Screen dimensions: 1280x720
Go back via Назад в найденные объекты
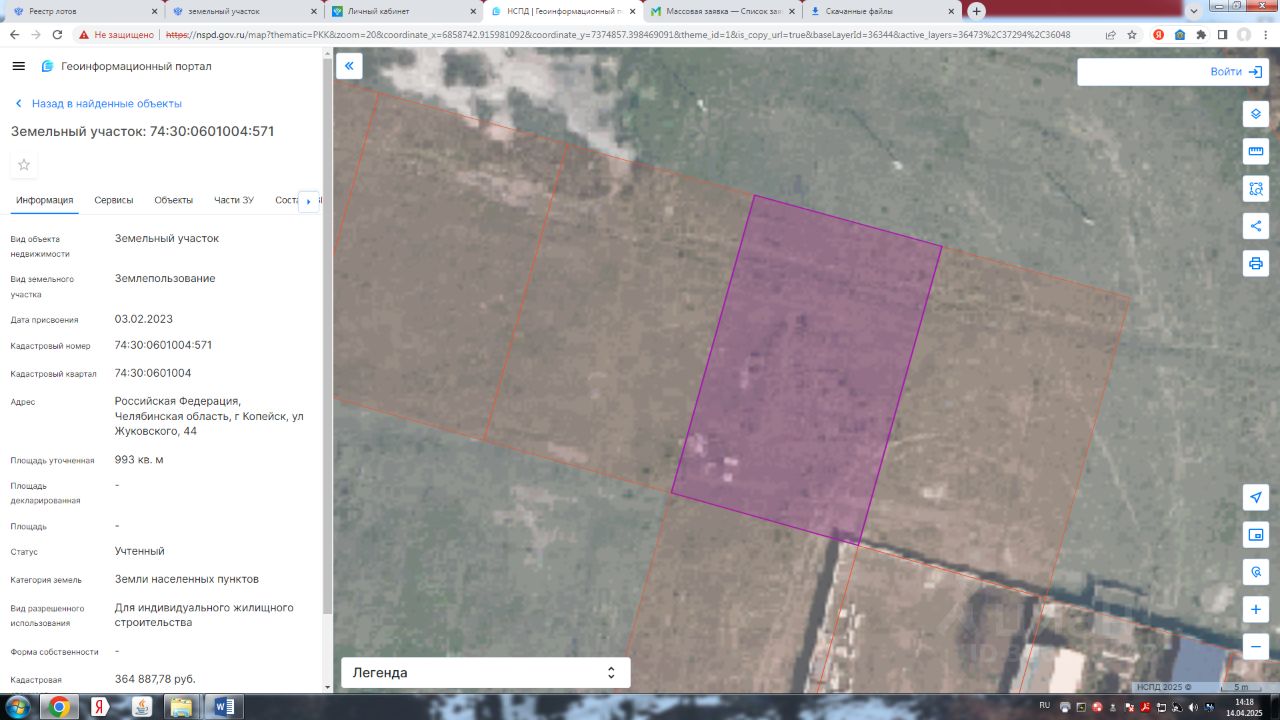click(98, 104)
